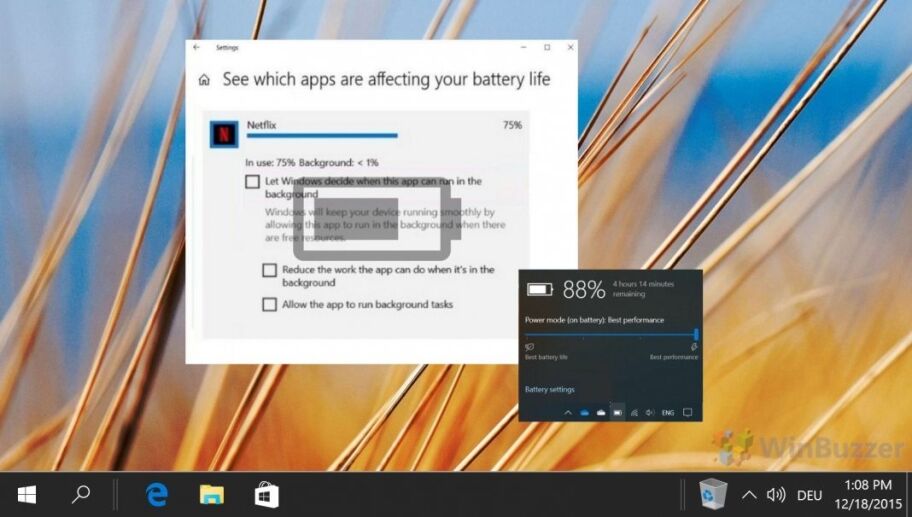Expand hidden icons chevron in the flyout tray

[568, 412]
